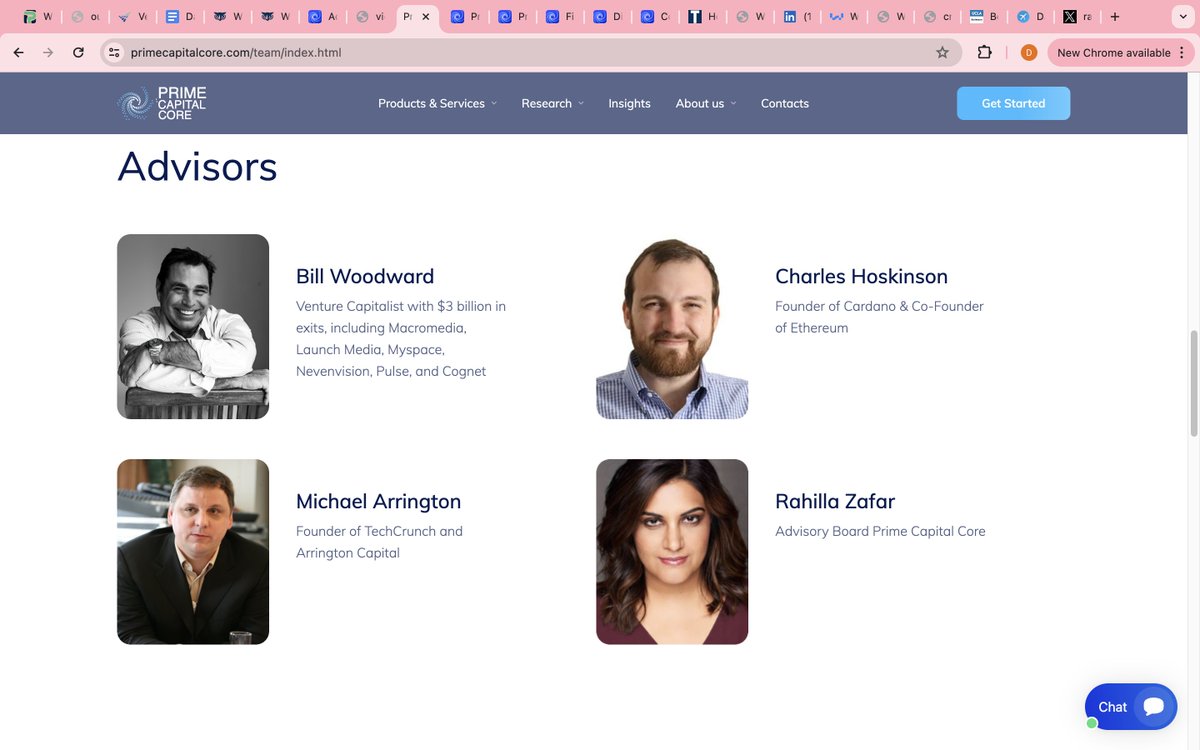
Task: Reload the current page
Action: click(78, 52)
